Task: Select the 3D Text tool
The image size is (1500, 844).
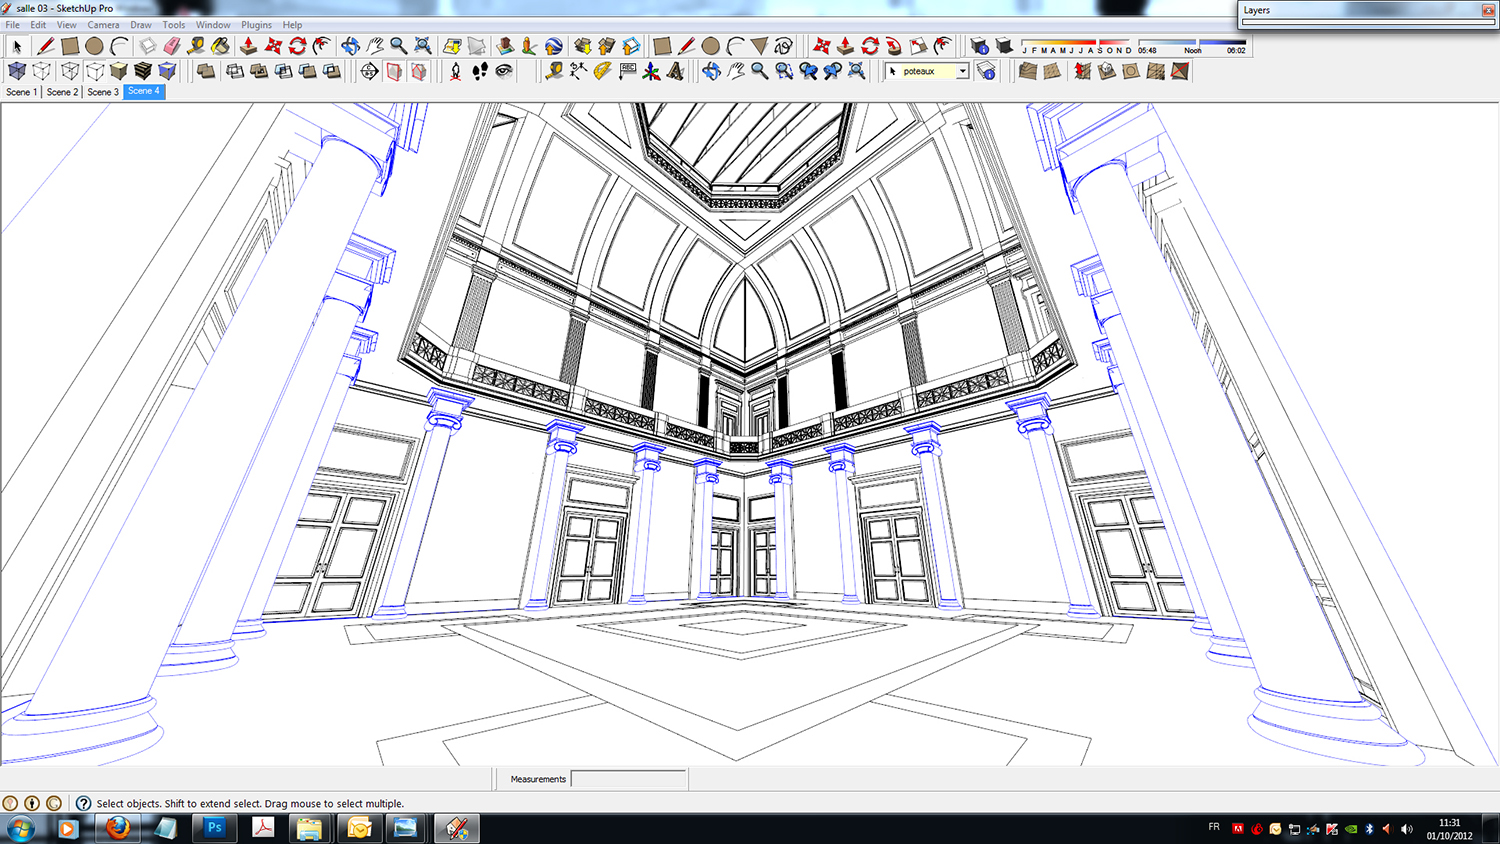Action: 676,71
